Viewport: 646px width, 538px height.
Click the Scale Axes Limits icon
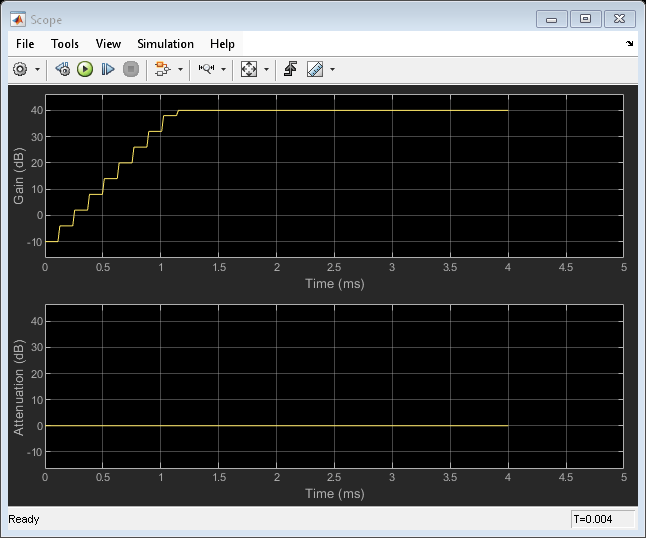[x=249, y=69]
